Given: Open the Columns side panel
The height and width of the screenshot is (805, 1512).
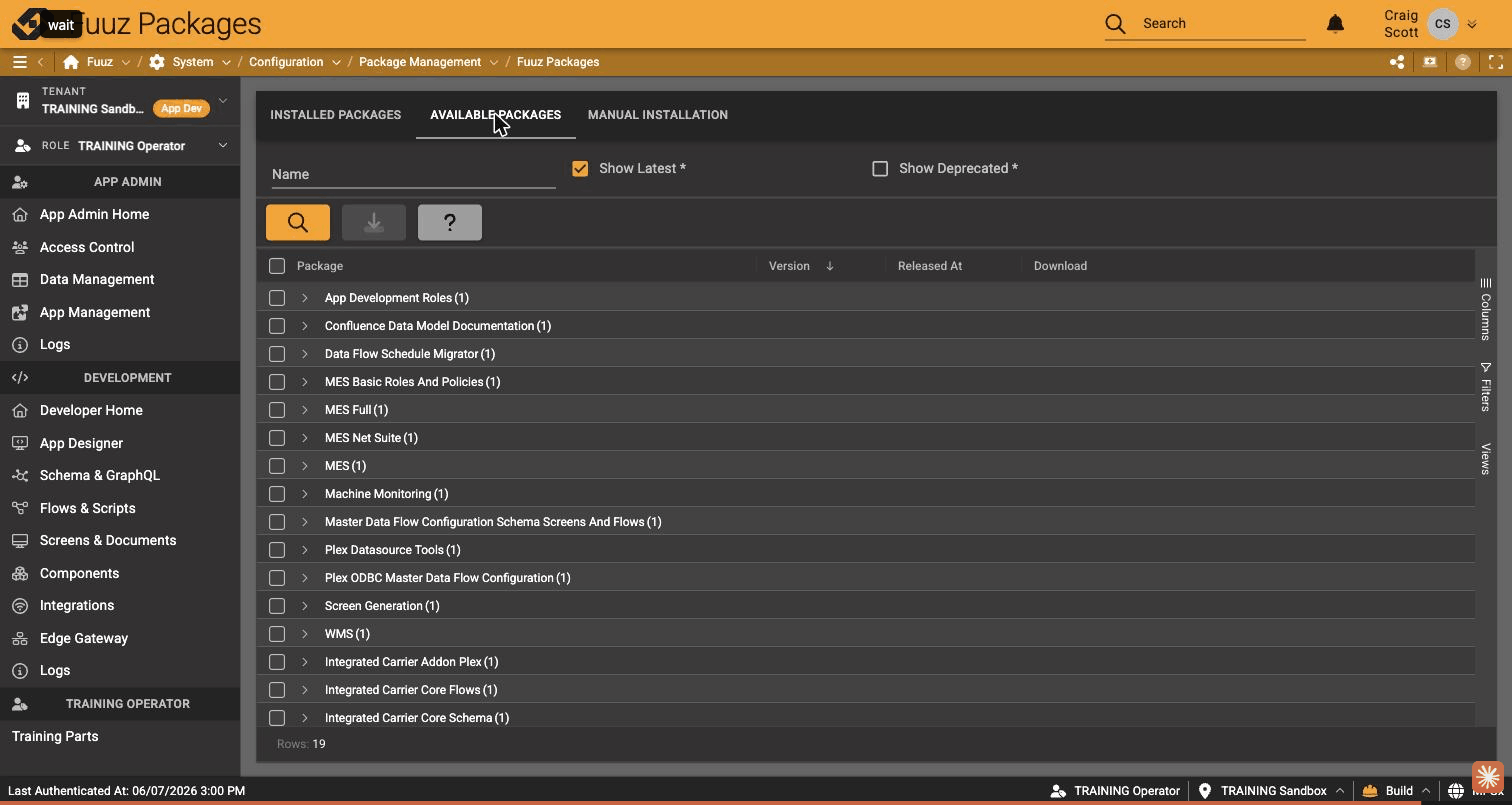Looking at the screenshot, I should click(x=1486, y=309).
